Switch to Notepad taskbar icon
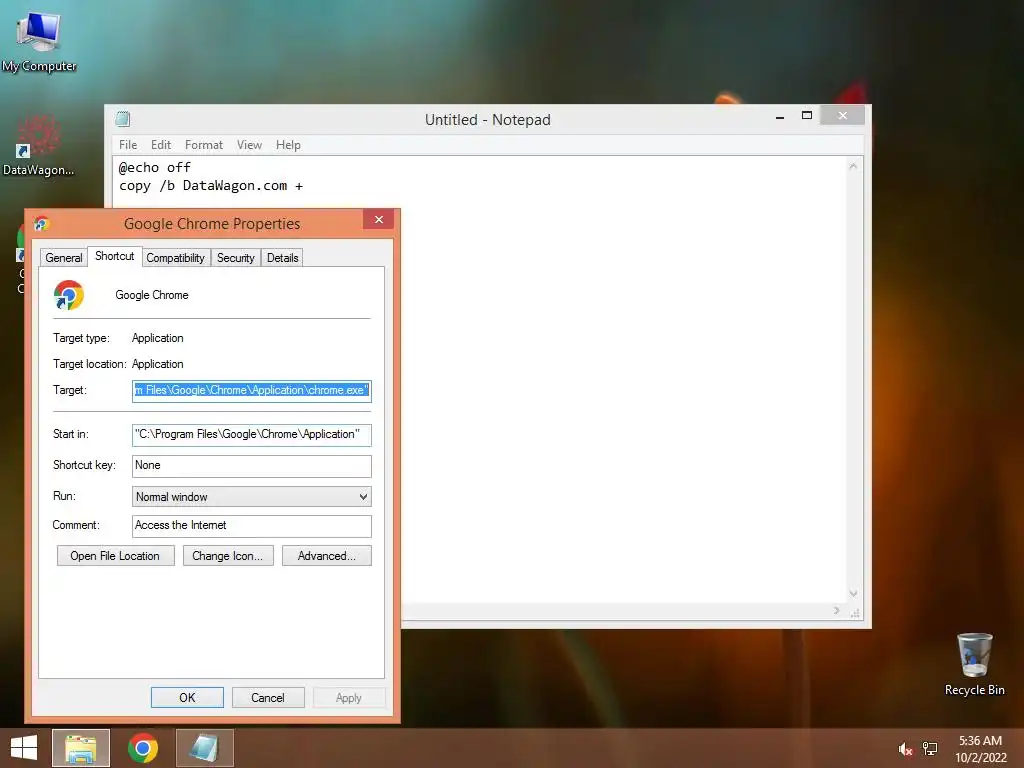 (204, 748)
